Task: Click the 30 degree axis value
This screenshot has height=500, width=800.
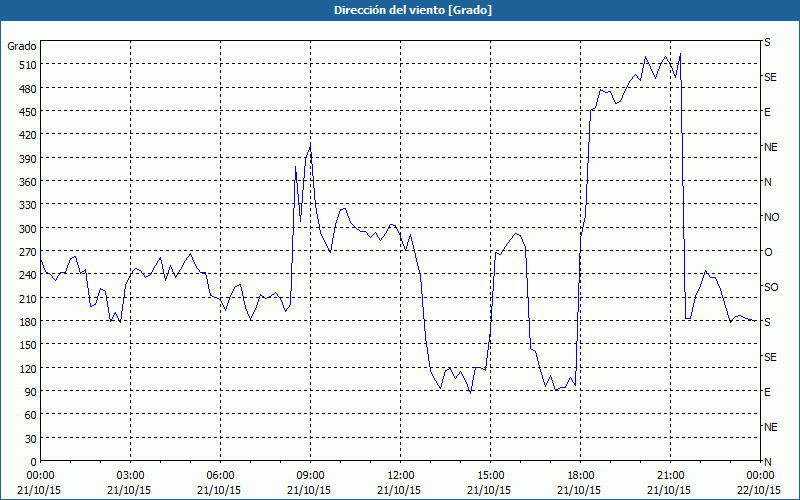Action: (31, 439)
